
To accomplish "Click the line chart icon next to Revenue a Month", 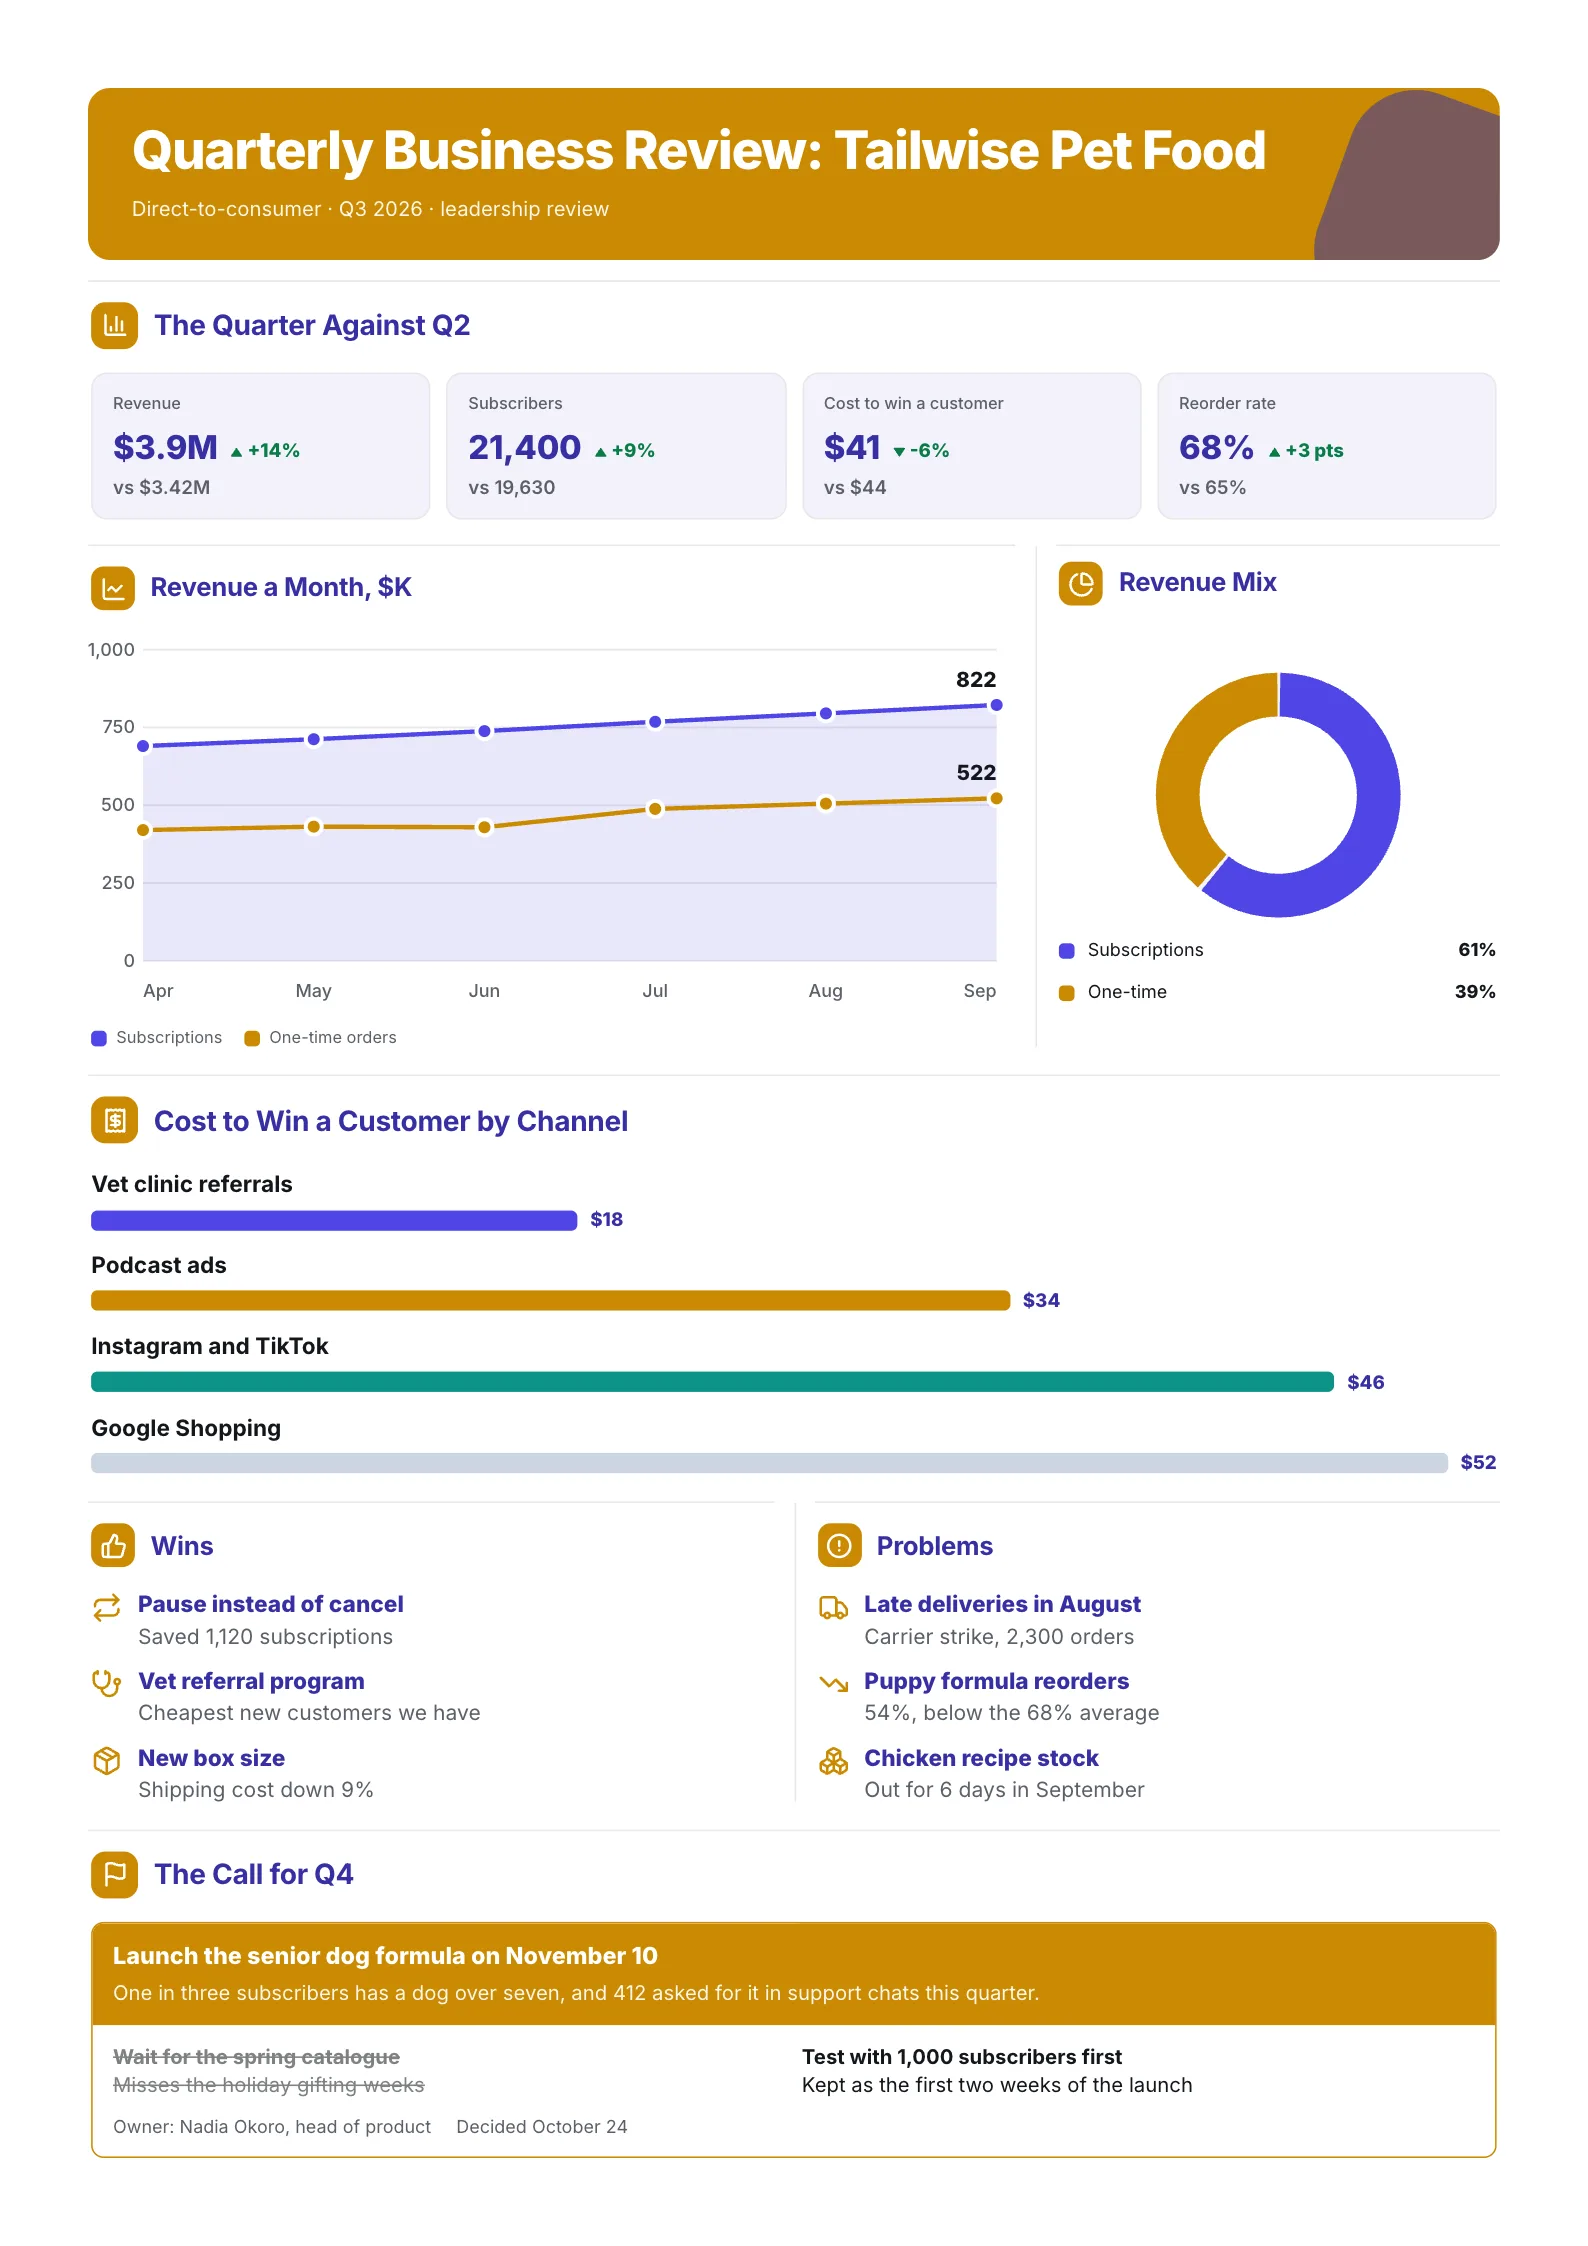I will click(113, 588).
